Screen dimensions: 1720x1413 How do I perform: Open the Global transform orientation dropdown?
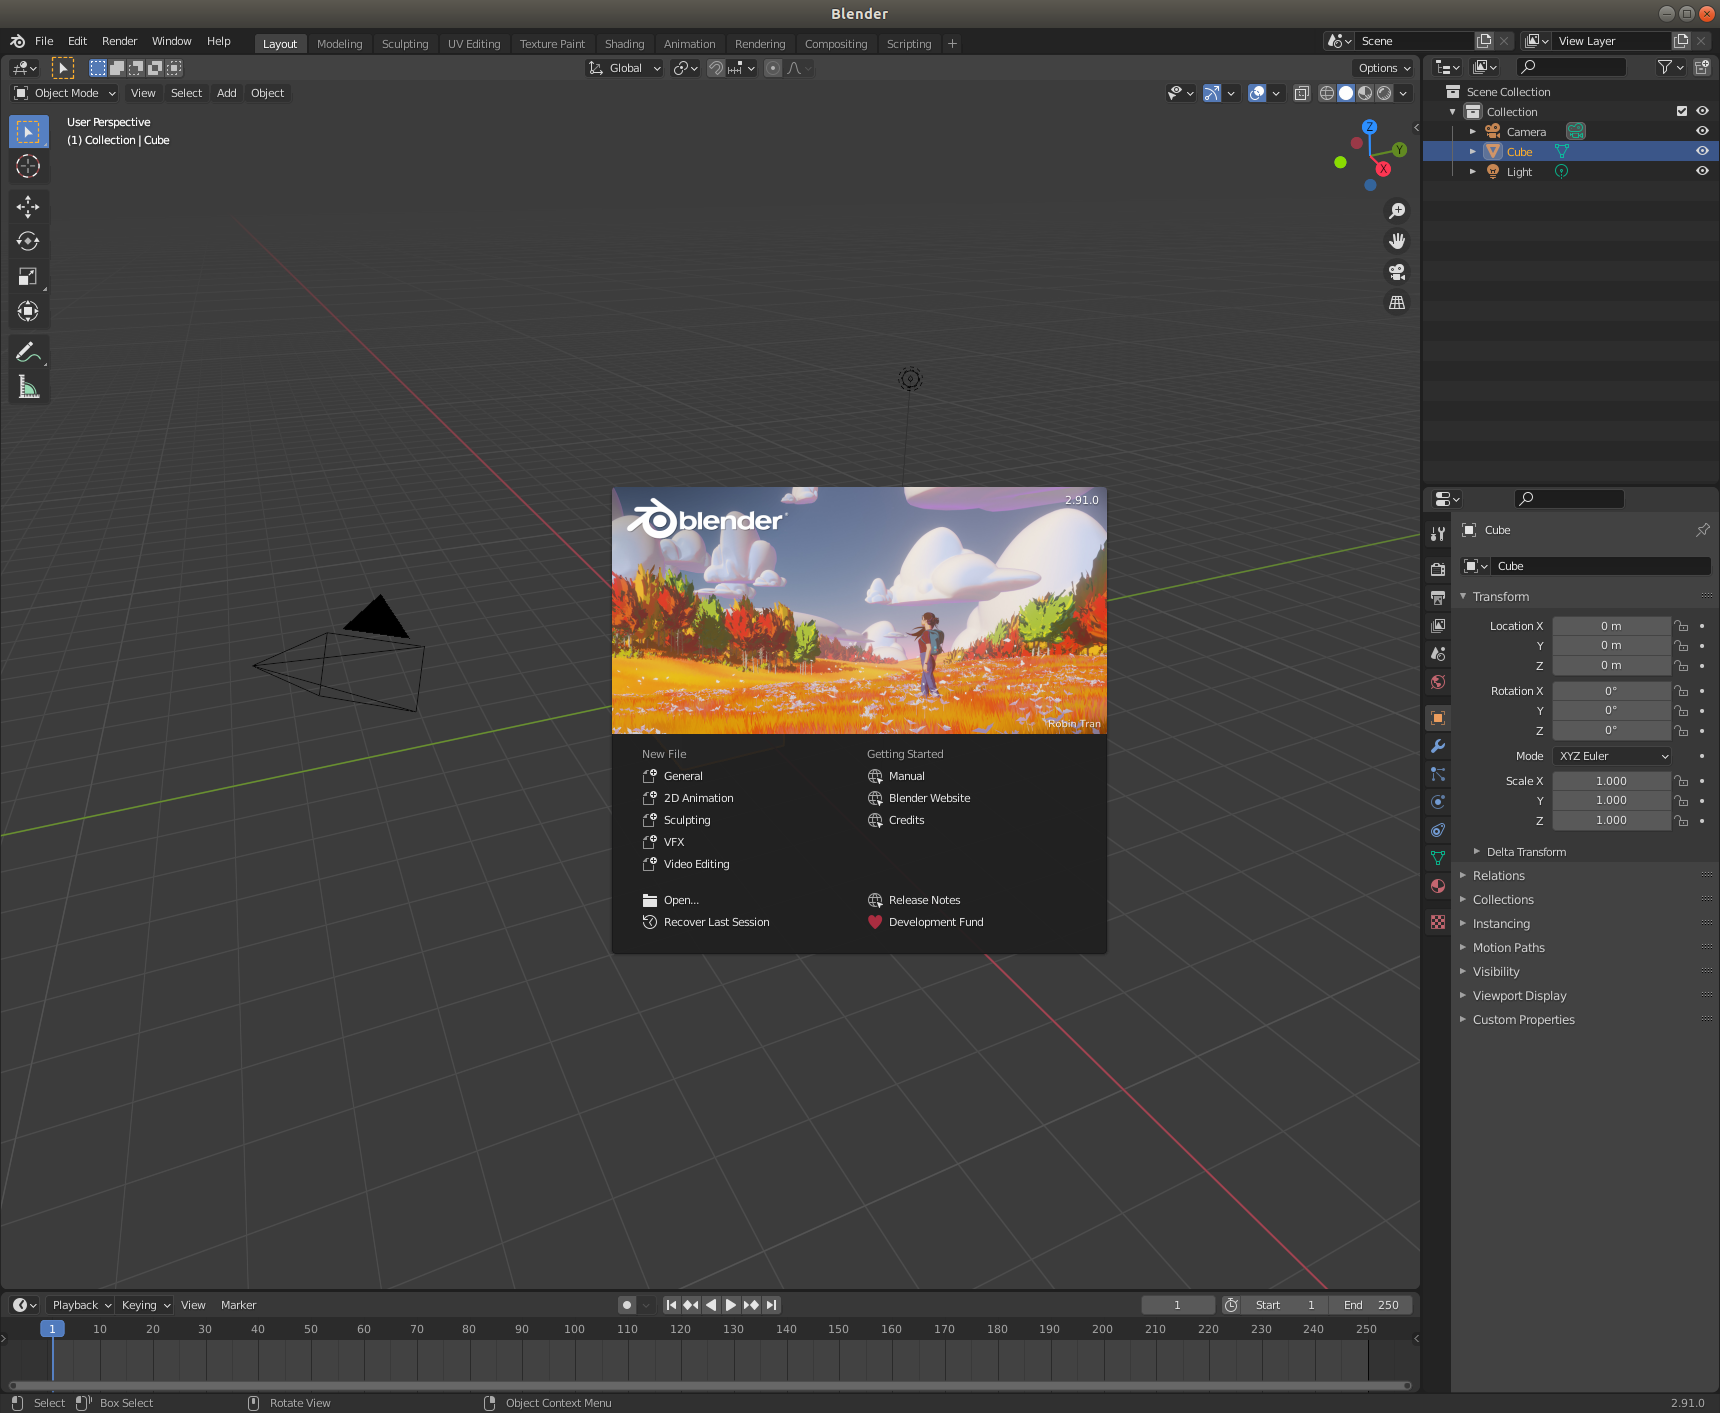click(624, 68)
